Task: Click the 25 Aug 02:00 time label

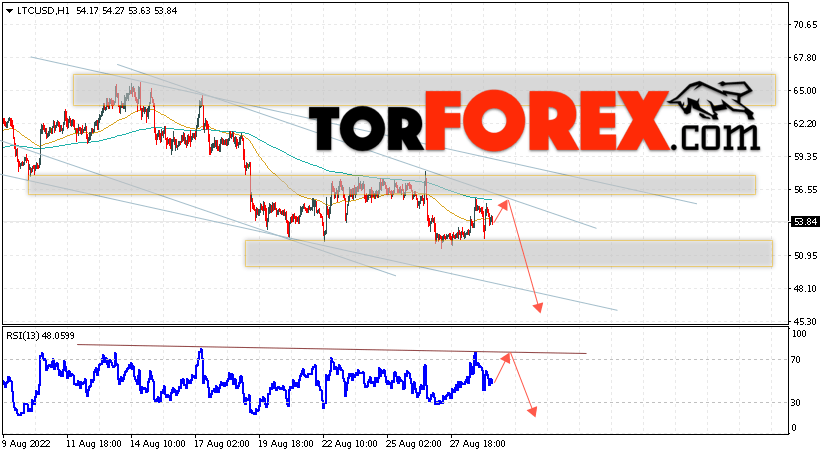Action: pos(414,444)
